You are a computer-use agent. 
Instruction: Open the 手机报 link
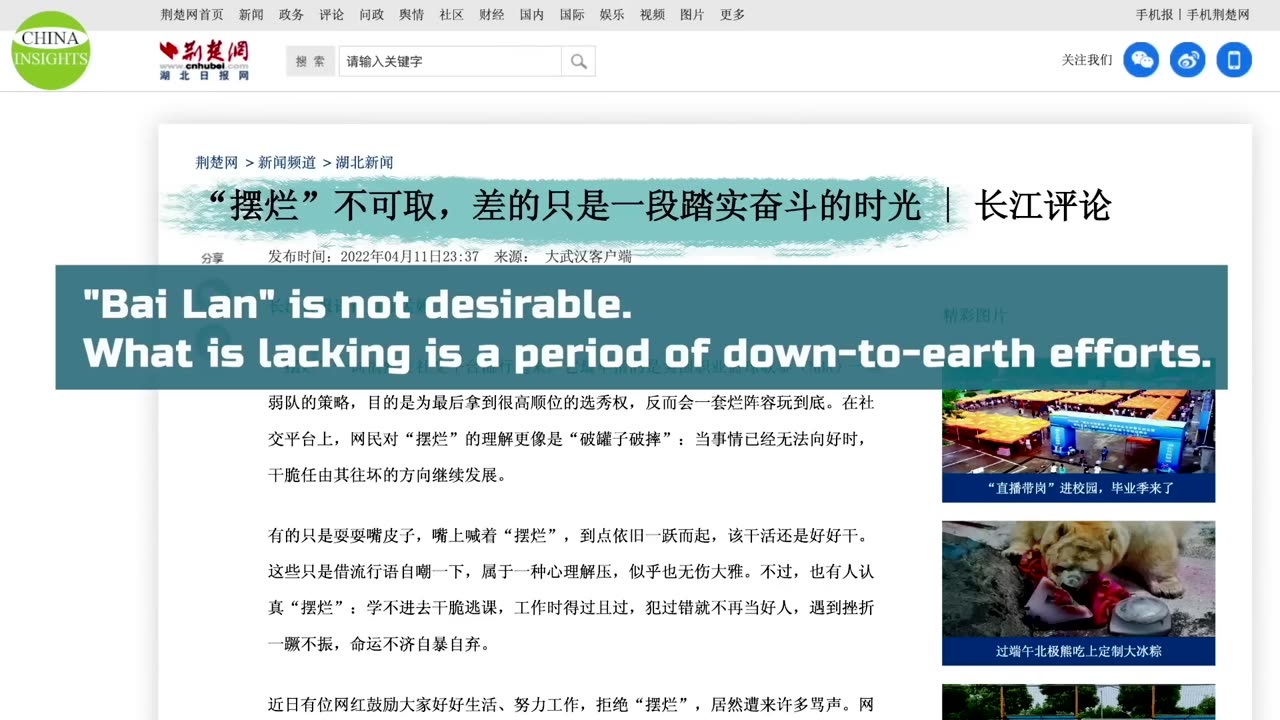(1154, 15)
